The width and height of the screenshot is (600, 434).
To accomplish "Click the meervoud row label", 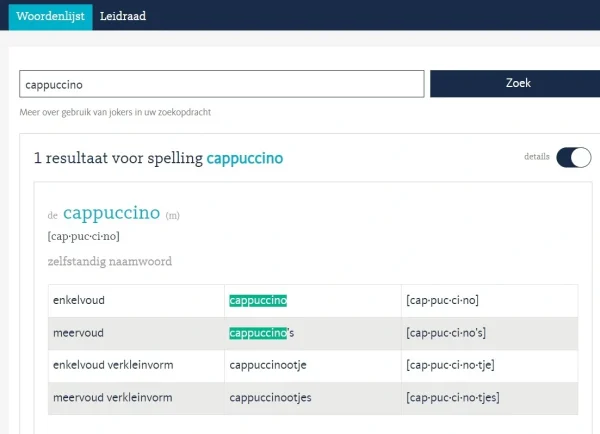I will click(77, 333).
